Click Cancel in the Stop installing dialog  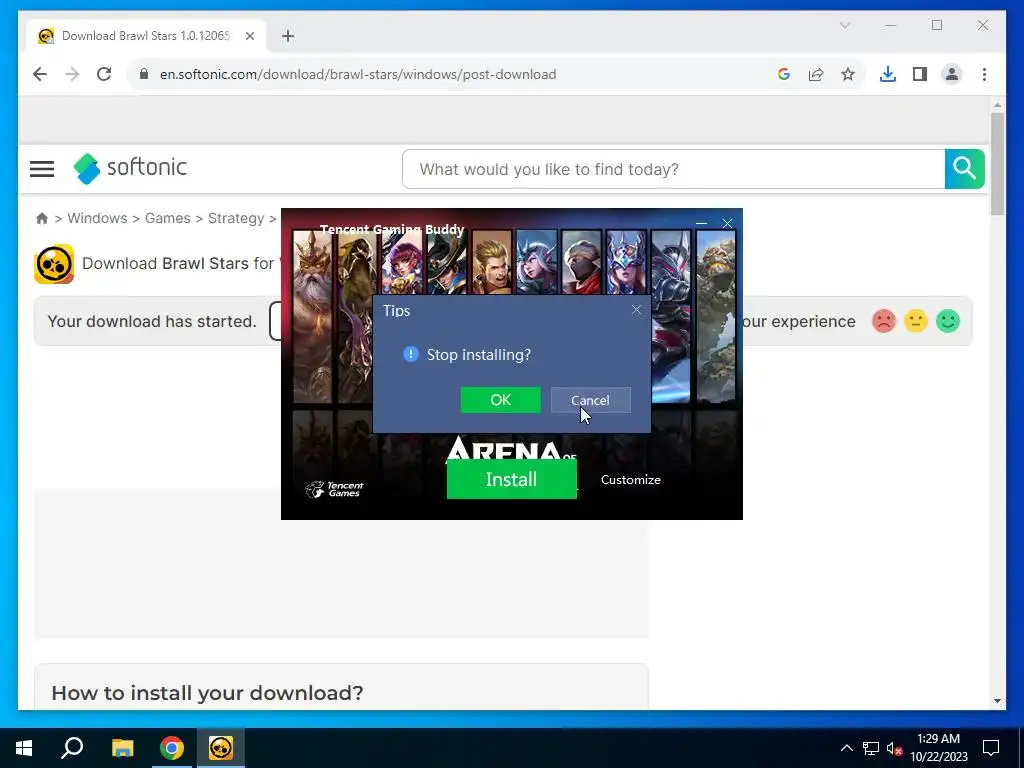tap(590, 400)
